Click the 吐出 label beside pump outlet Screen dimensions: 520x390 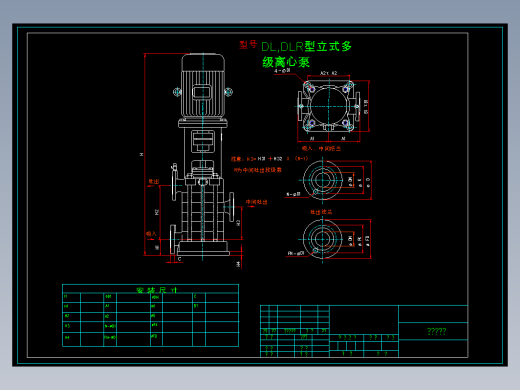tap(154, 181)
